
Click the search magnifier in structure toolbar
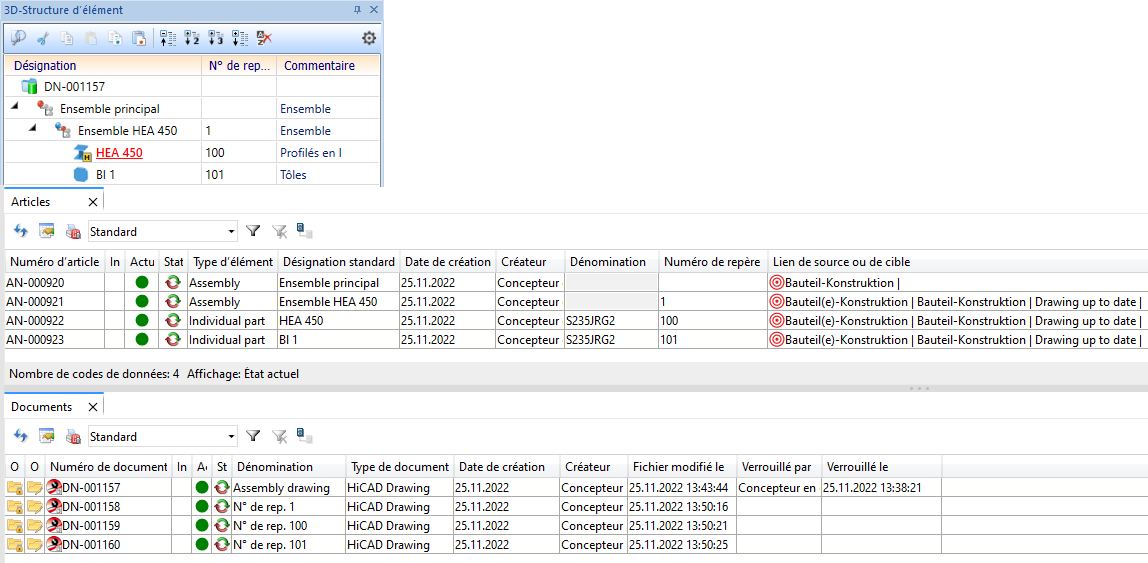click(x=18, y=38)
